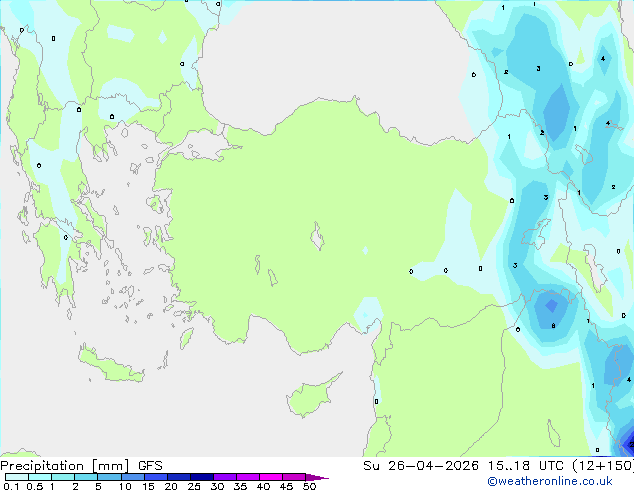
Task: Click the '50' legend value
Action: 309,486
